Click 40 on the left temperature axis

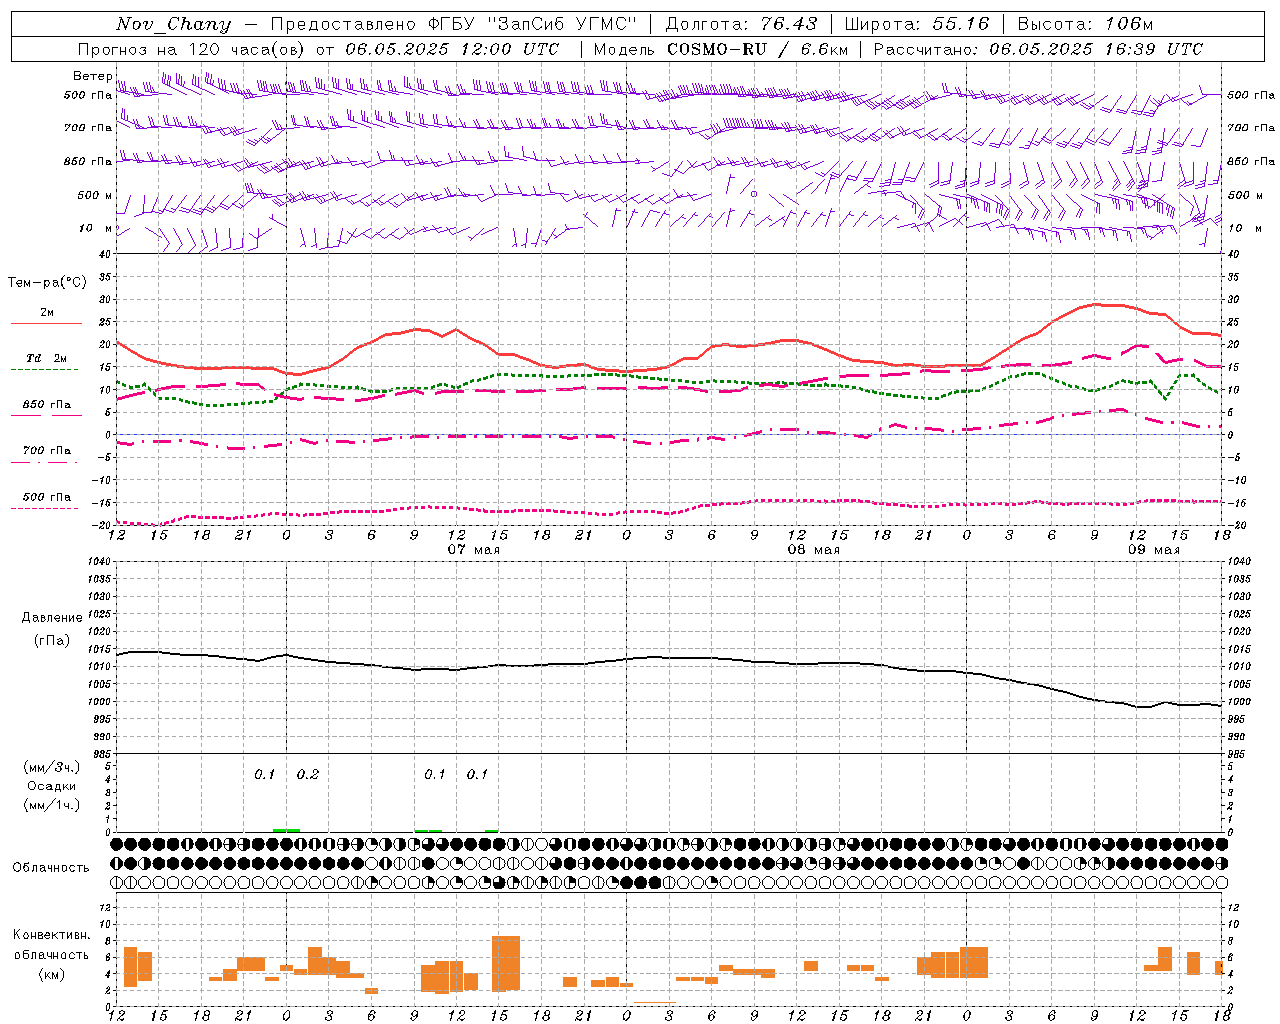(105, 255)
